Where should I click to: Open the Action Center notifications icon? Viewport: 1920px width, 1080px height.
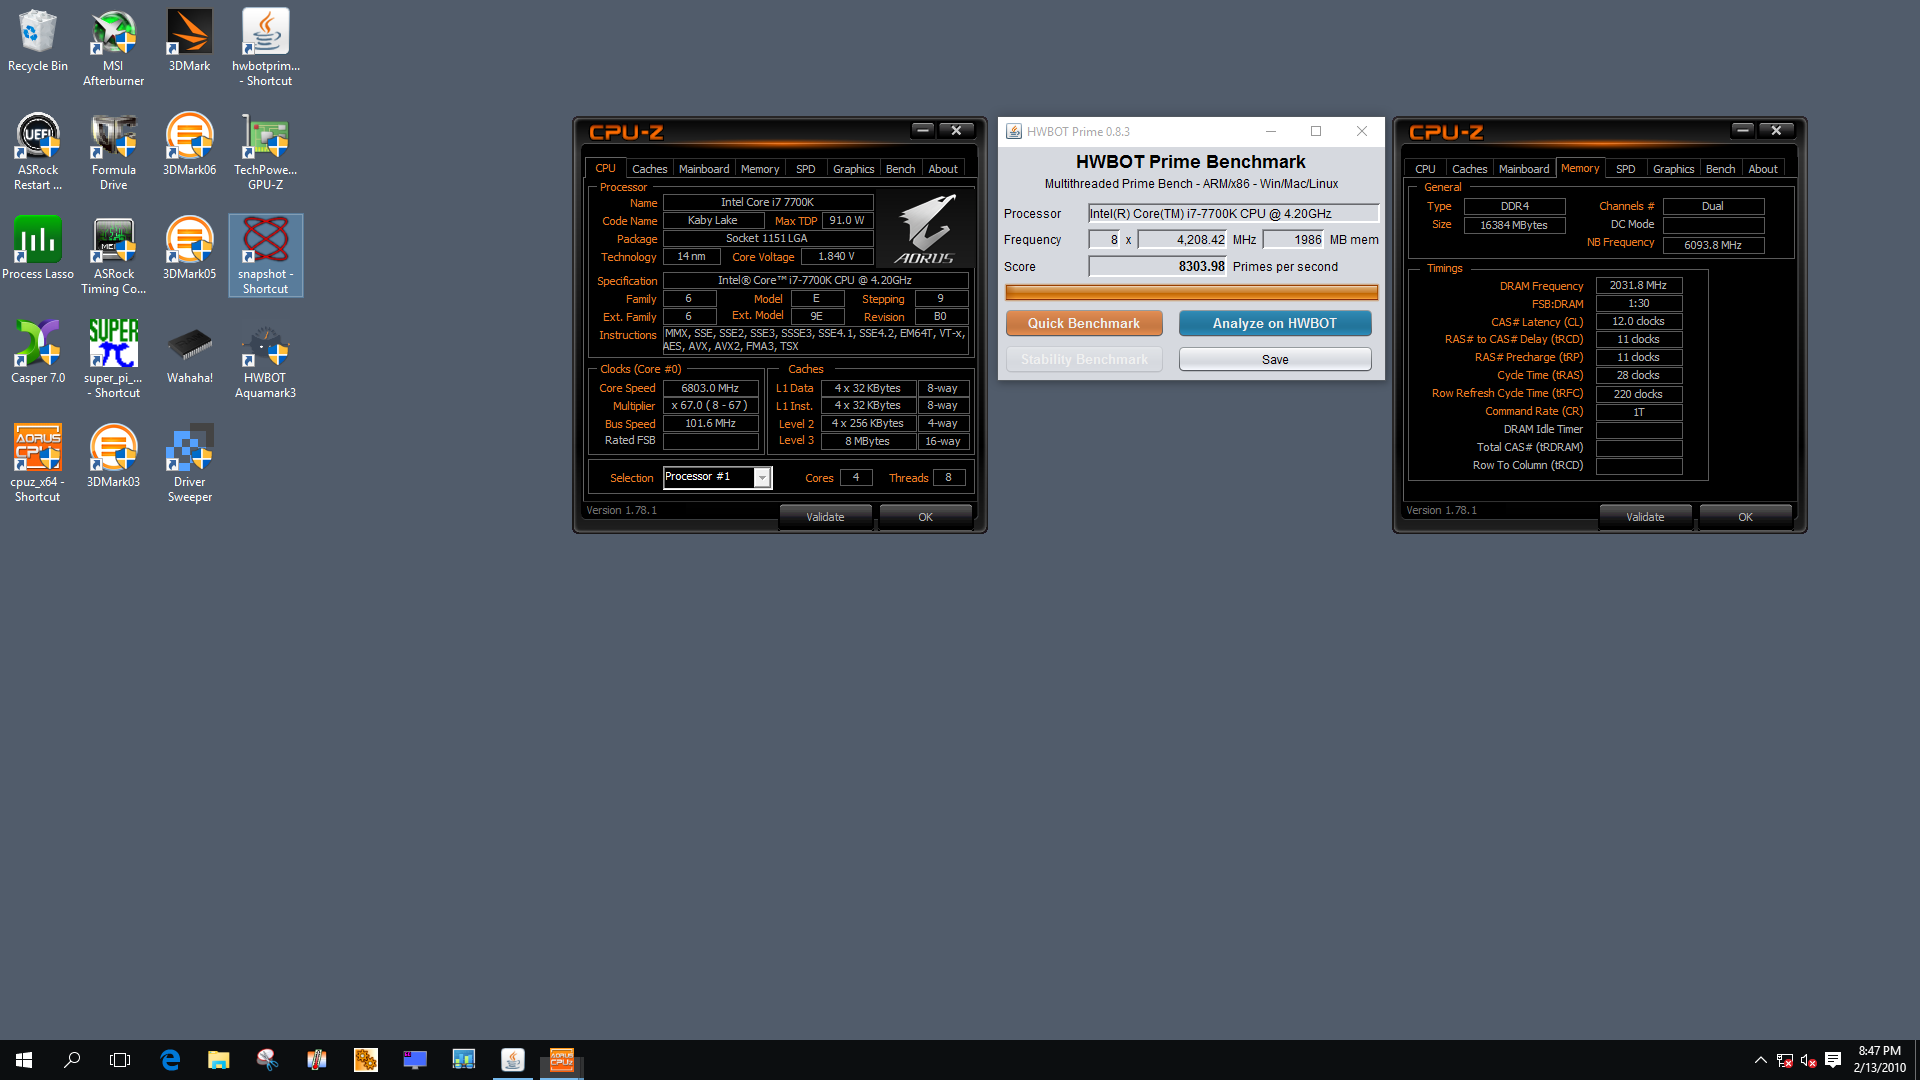[x=1833, y=1060]
